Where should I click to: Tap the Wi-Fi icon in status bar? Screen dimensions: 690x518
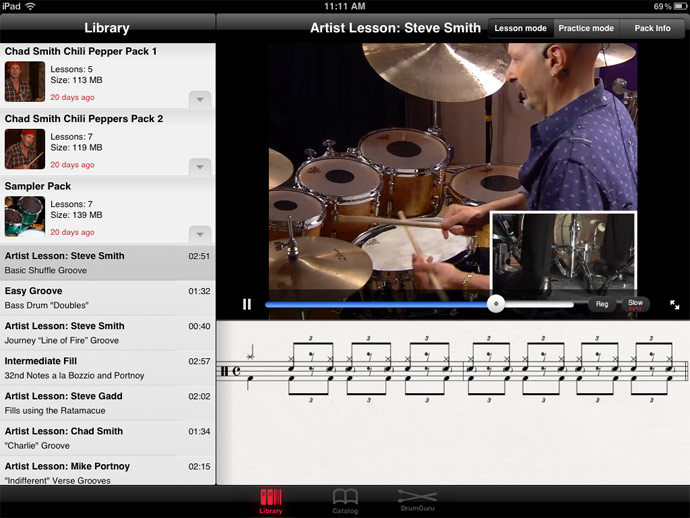coord(30,6)
